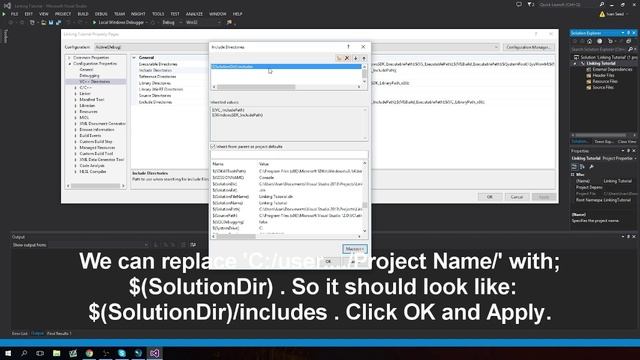640x360 pixels.
Task: Click the taskbar search magnifier icon
Action: tap(24, 353)
